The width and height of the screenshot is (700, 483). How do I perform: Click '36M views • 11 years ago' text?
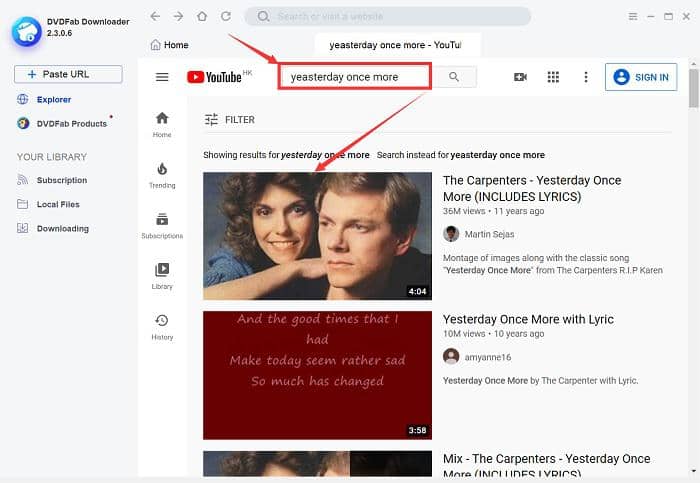click(493, 211)
